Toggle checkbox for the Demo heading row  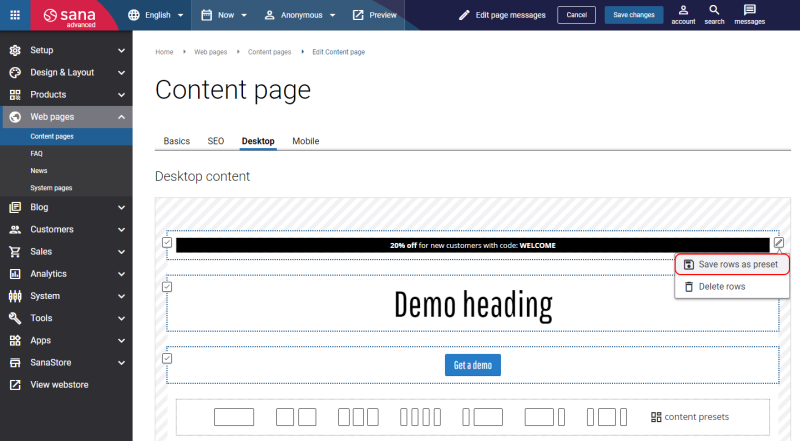coord(167,287)
